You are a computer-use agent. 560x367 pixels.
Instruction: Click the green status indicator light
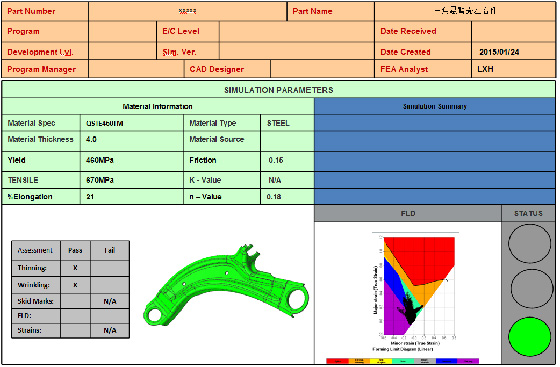tap(529, 337)
